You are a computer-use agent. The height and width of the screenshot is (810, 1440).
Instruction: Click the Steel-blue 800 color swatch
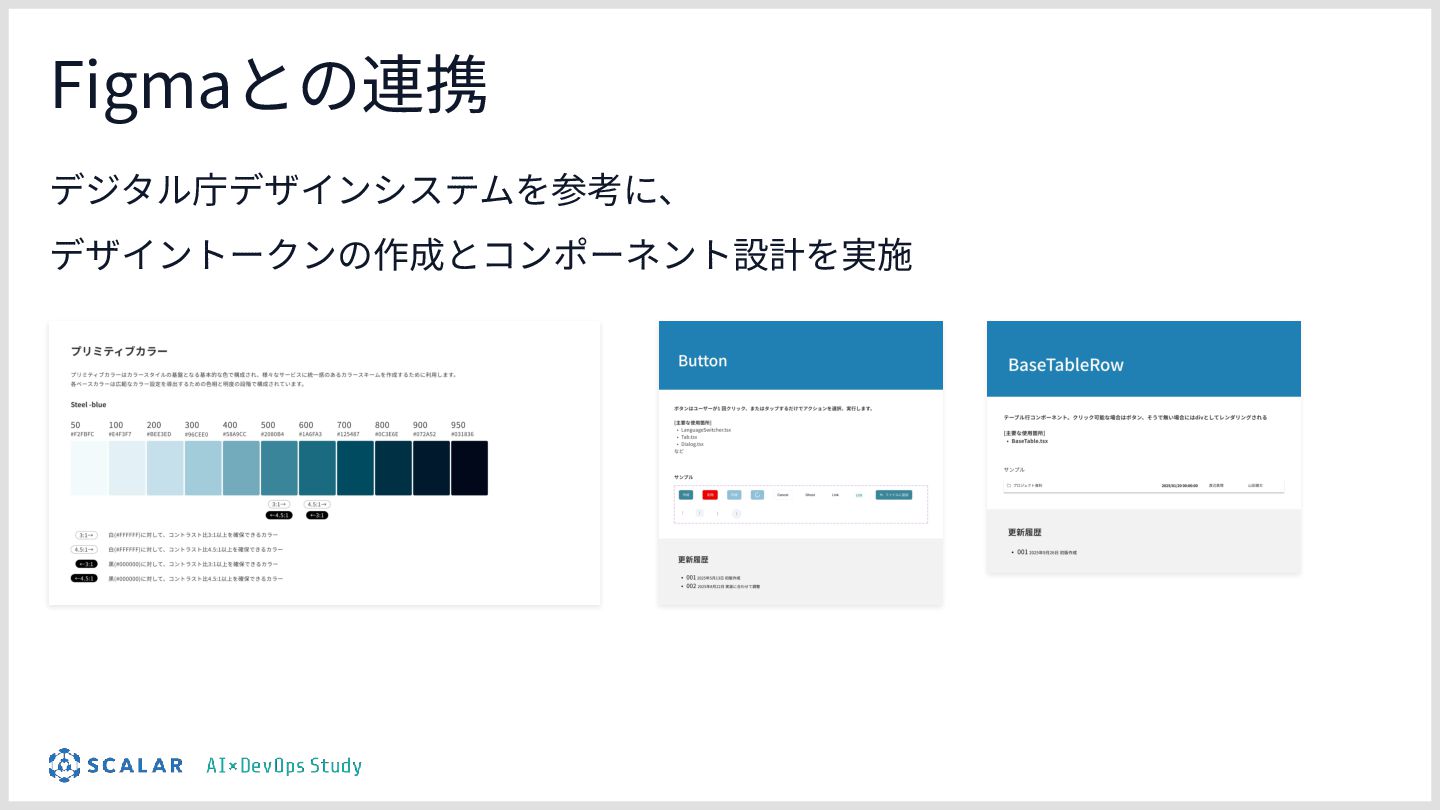click(393, 468)
